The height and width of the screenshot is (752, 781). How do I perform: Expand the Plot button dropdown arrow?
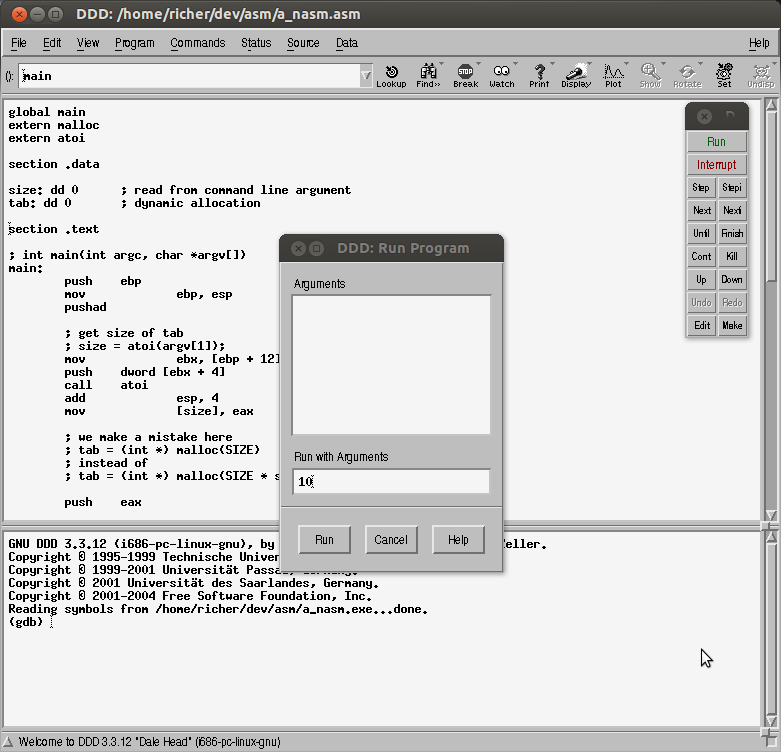(627, 64)
